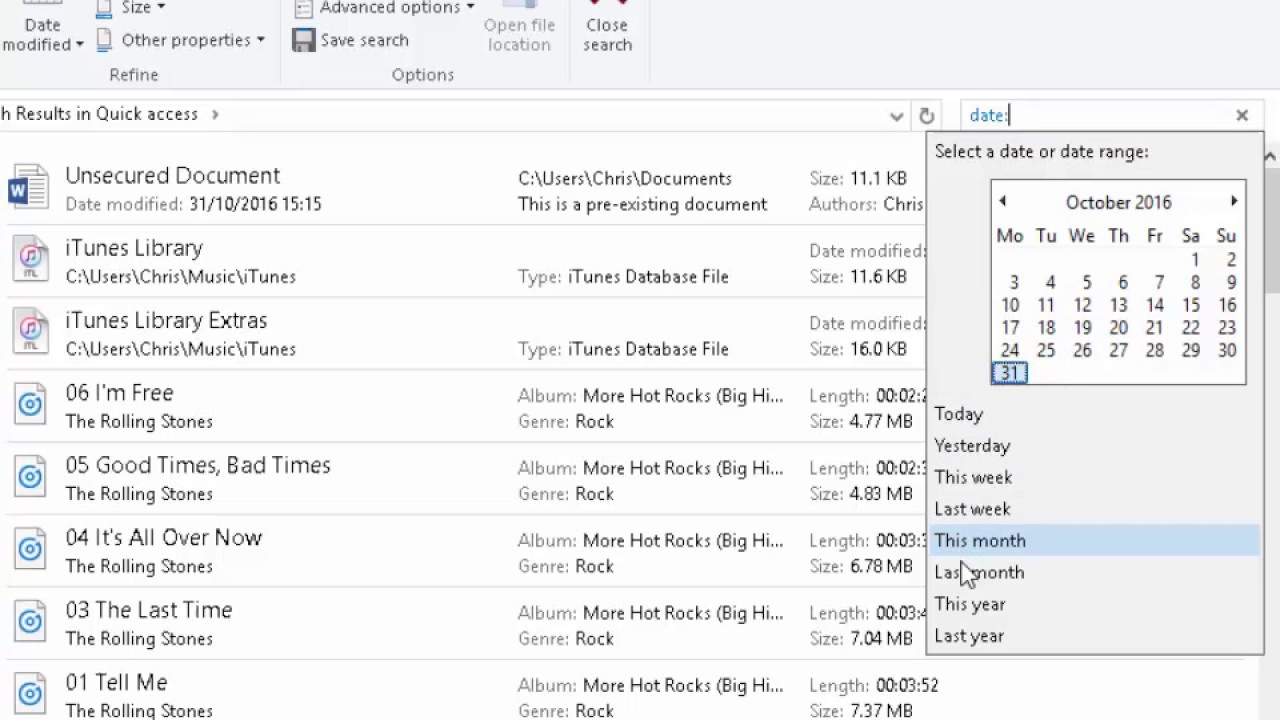
Task: Click in the date: search field
Action: 1100,116
